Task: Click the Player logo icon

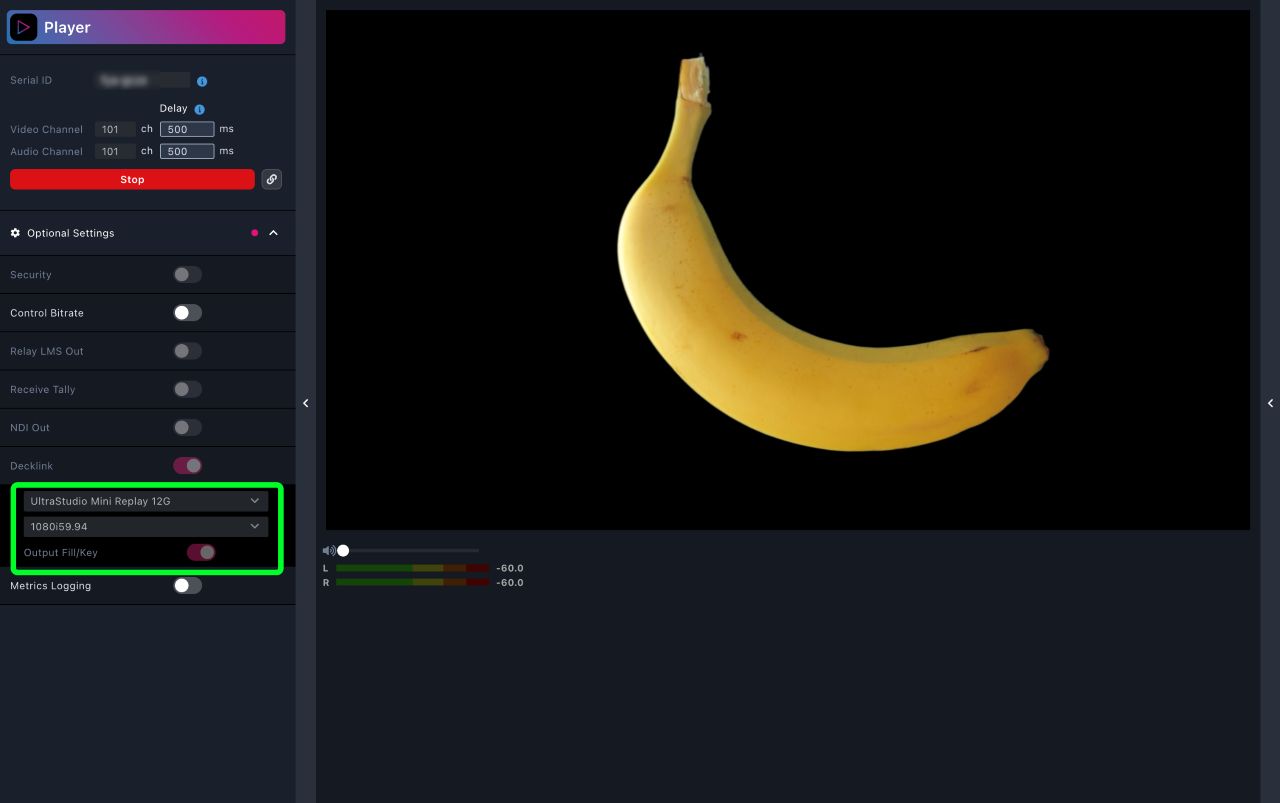Action: [x=23, y=27]
